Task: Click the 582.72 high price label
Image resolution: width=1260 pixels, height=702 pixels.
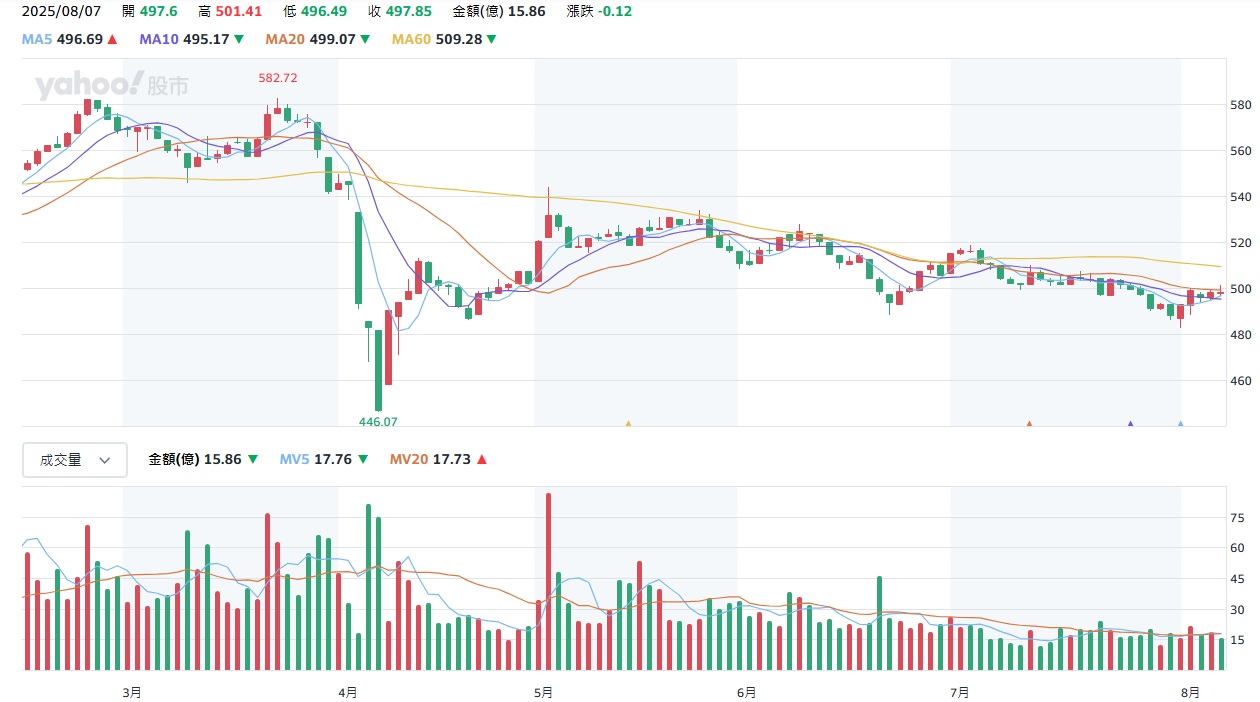Action: pos(278,77)
